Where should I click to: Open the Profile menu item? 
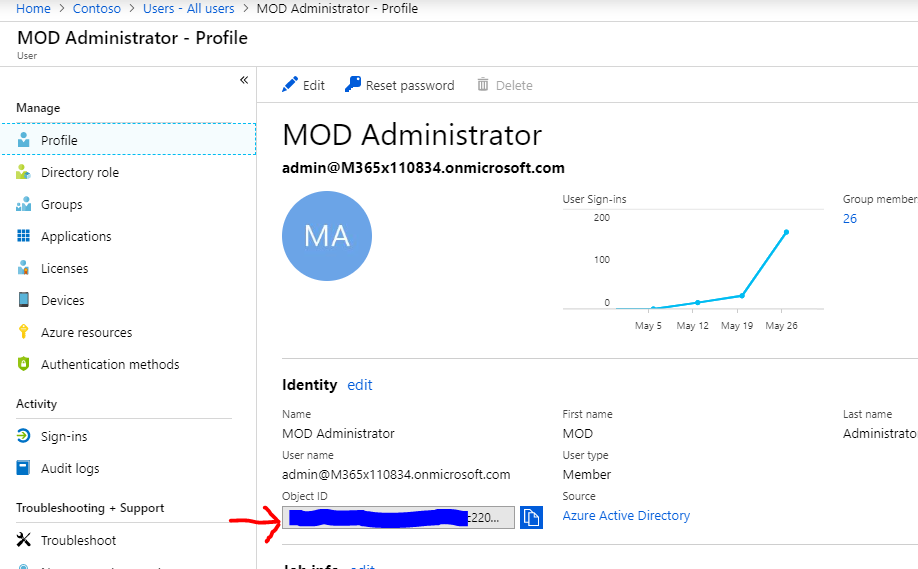click(x=59, y=140)
